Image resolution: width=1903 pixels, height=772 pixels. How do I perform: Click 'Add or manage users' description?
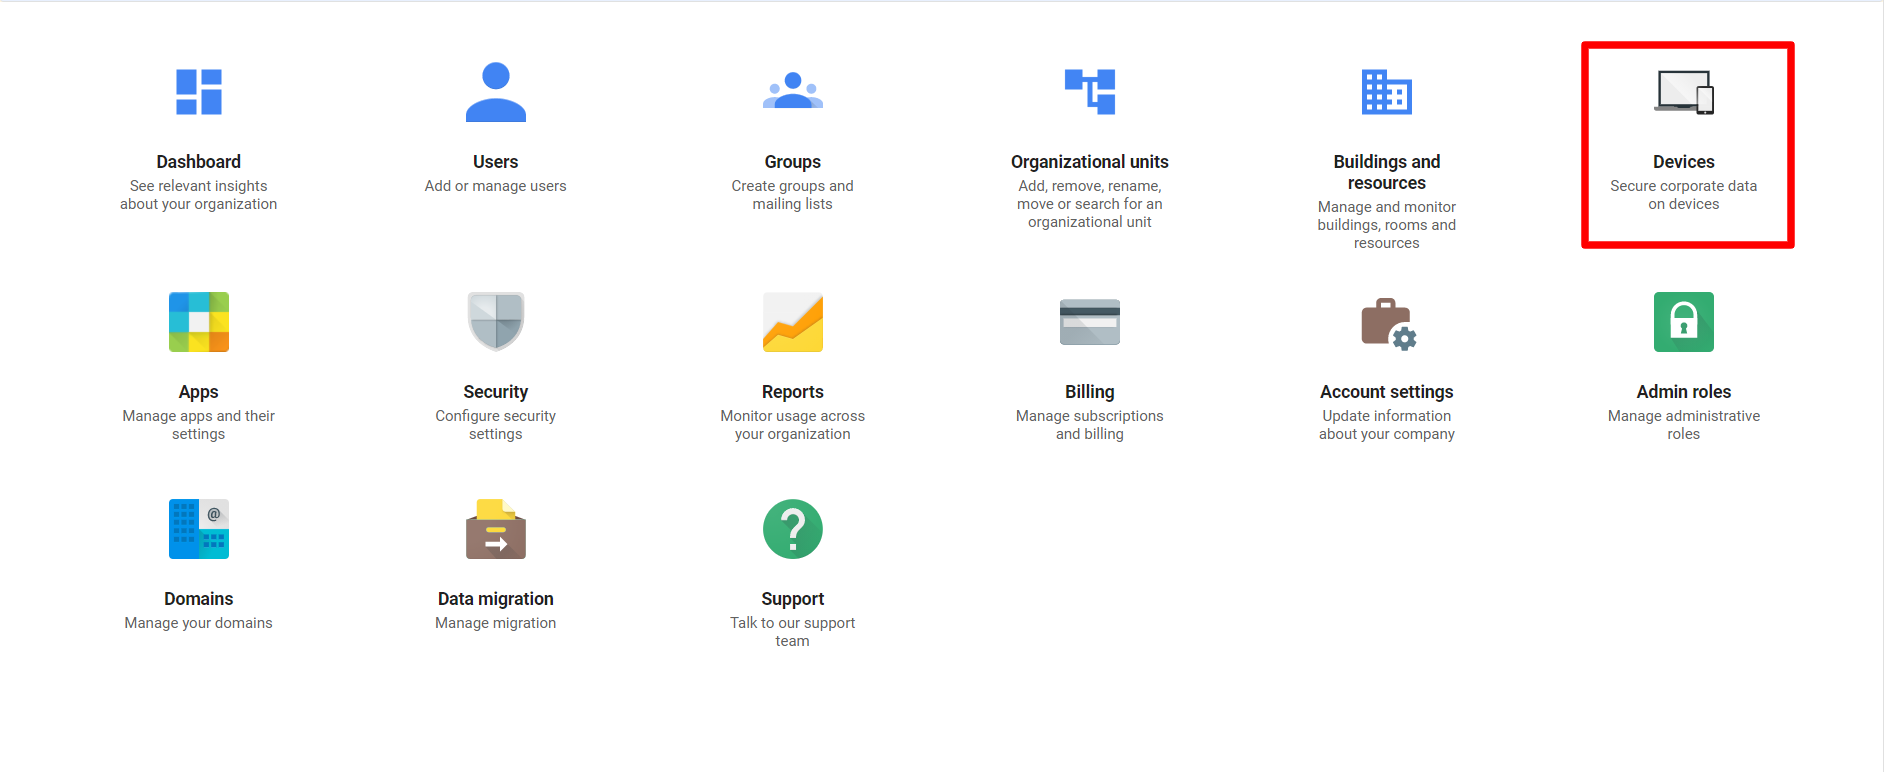coord(496,186)
